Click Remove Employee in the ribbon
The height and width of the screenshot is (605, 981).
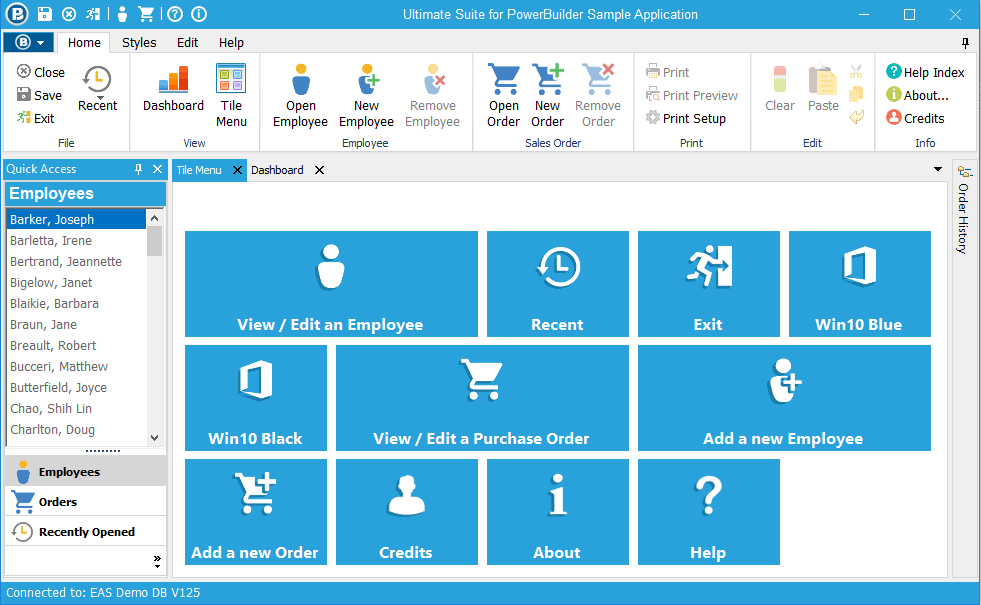tap(432, 96)
